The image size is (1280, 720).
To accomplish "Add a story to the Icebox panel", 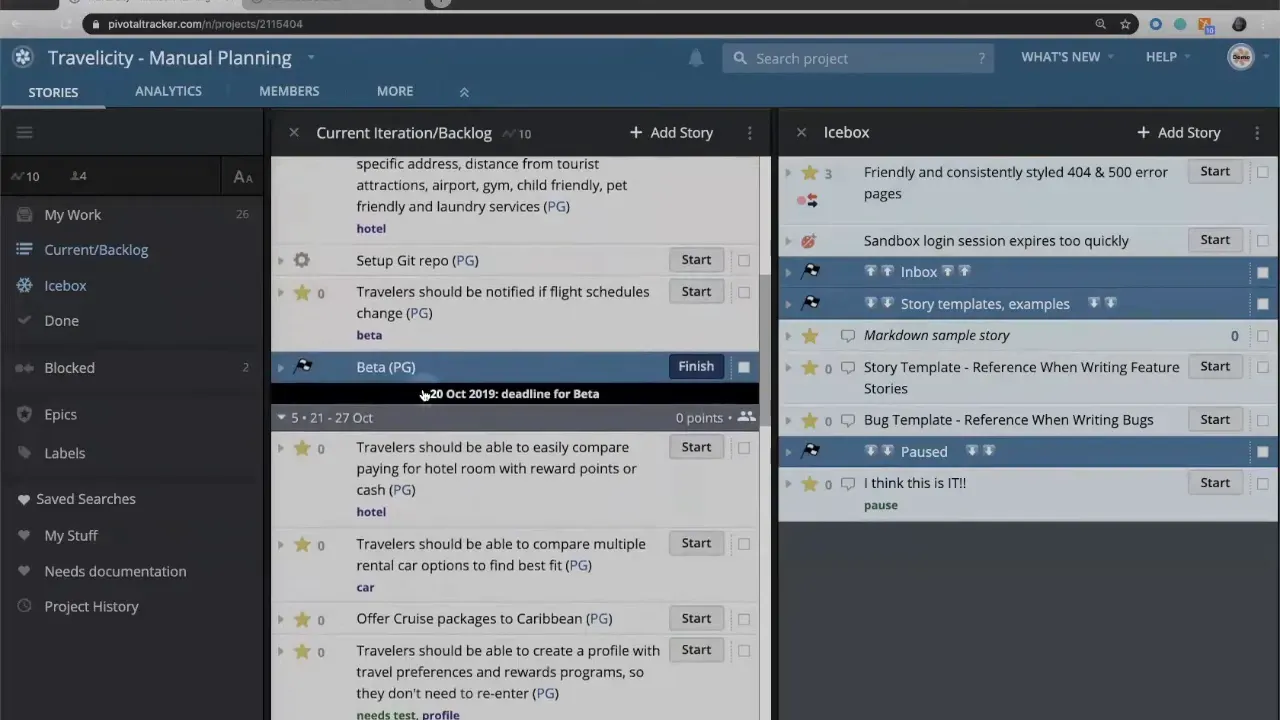I will point(1178,132).
